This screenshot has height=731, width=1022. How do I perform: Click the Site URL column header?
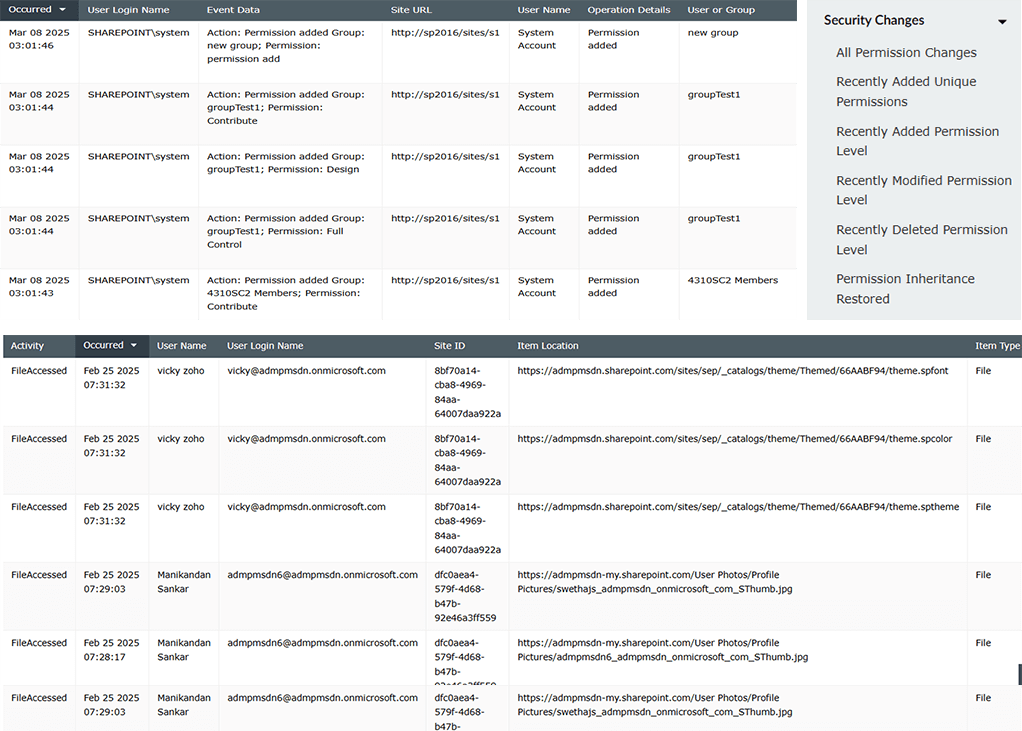(411, 10)
